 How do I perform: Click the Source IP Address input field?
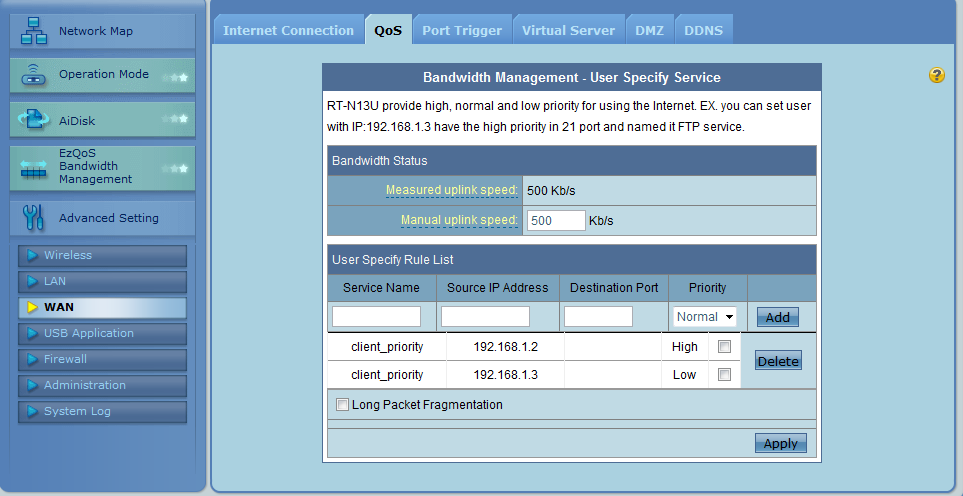coord(485,317)
